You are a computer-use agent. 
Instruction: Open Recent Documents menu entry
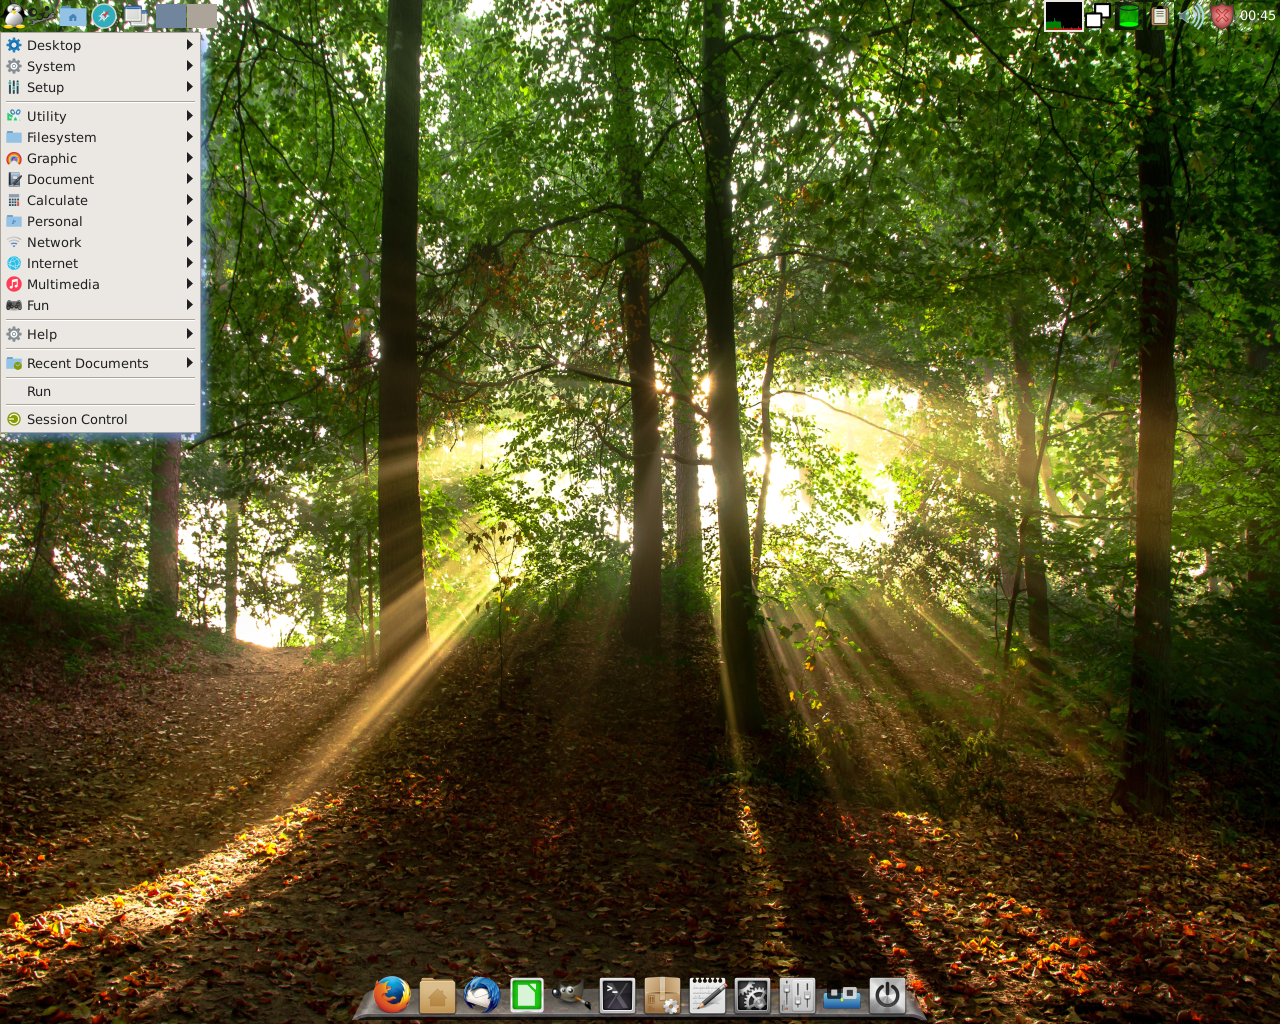click(x=100, y=363)
